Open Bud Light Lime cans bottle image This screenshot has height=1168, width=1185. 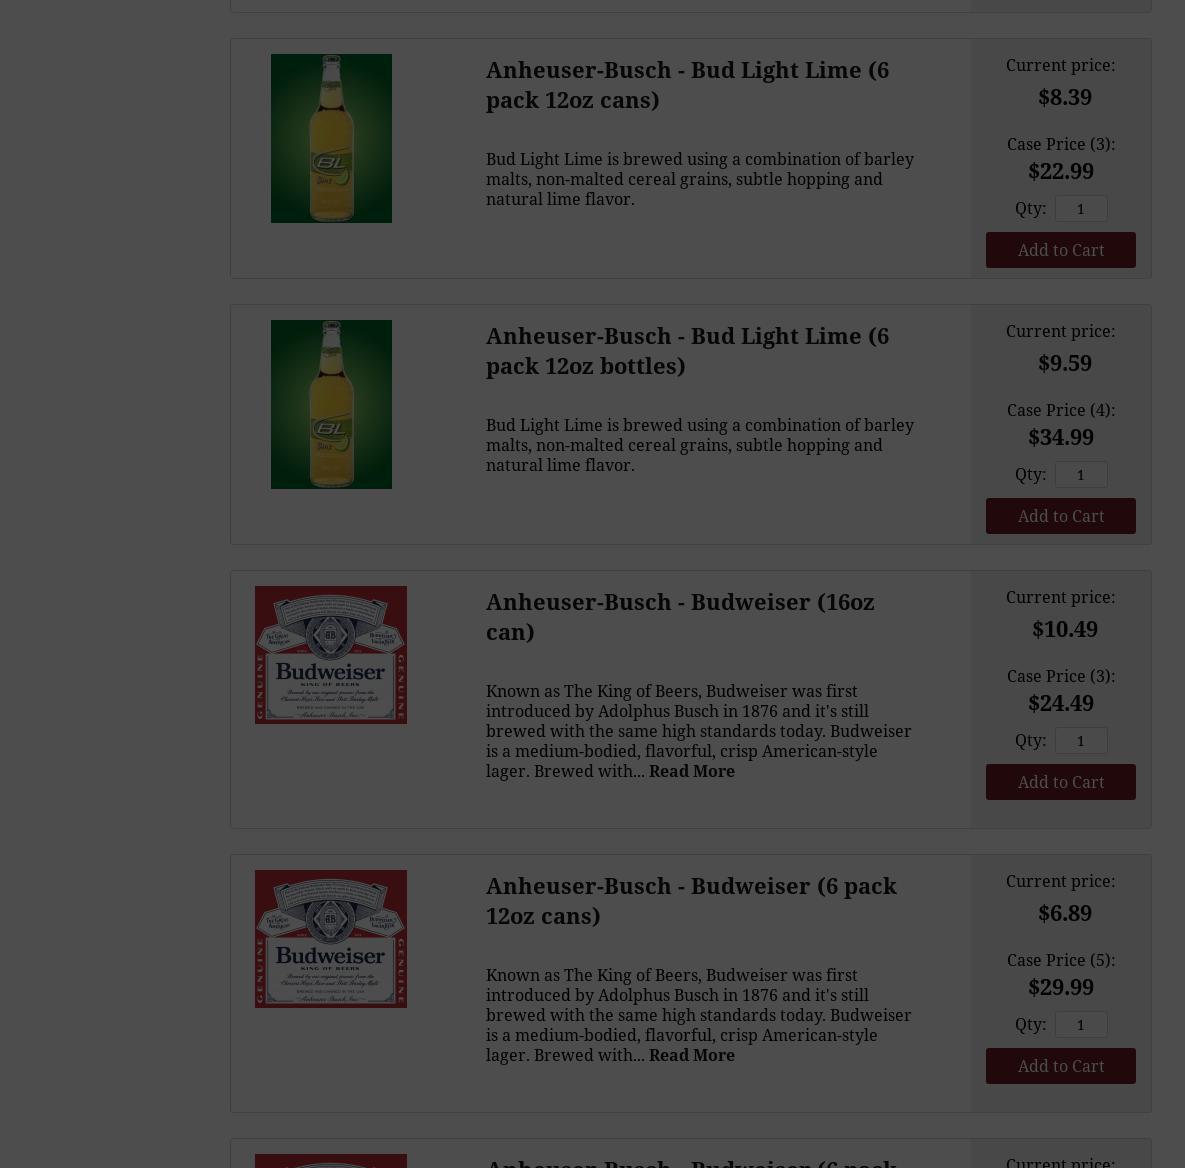point(331,138)
